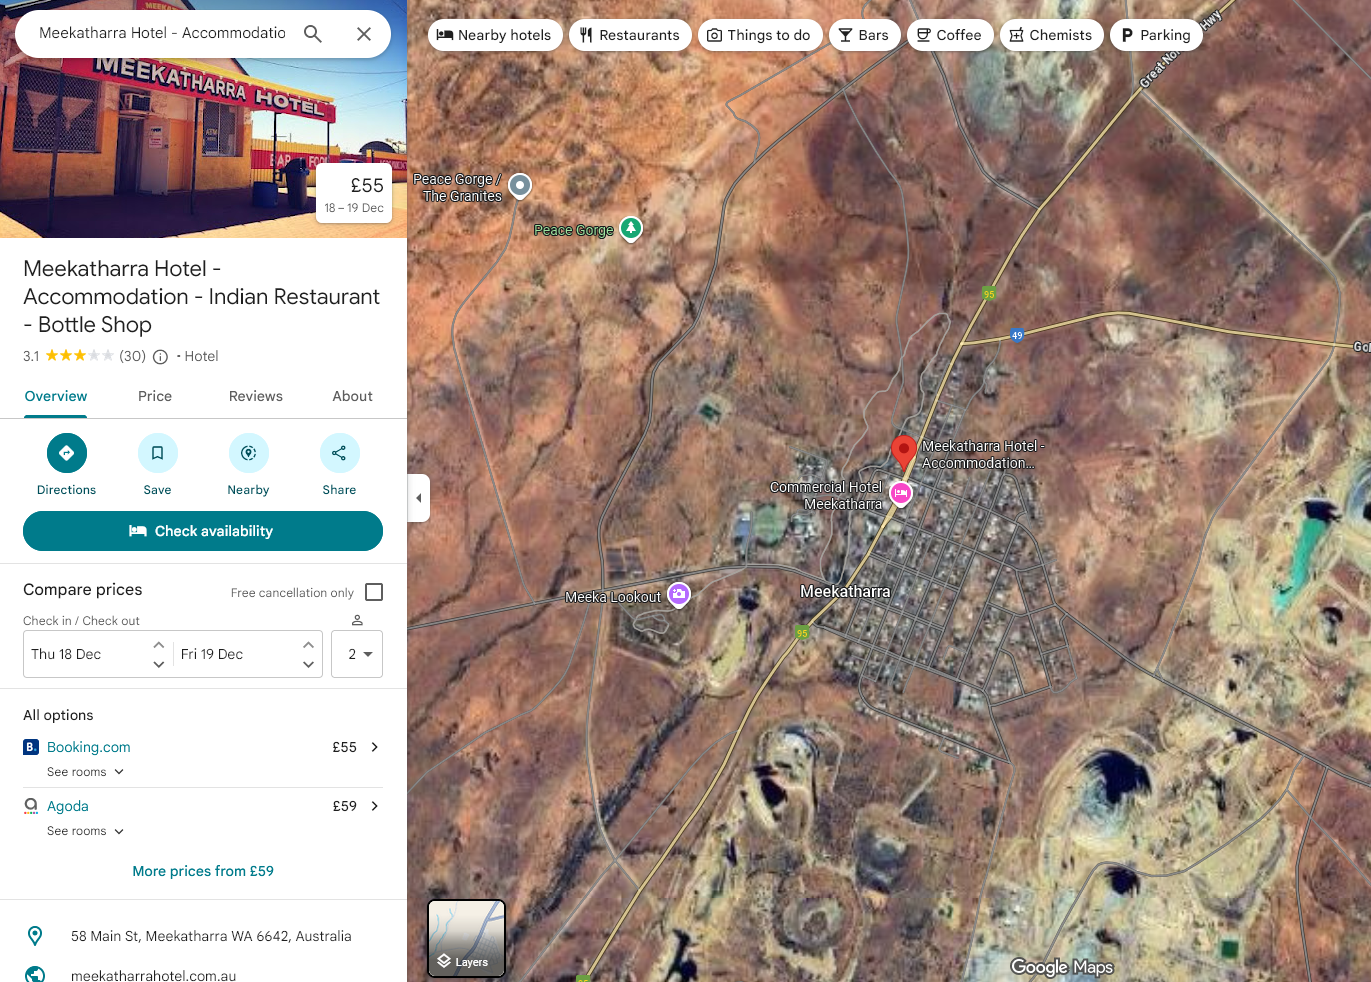Image resolution: width=1371 pixels, height=982 pixels.
Task: Open the Booking.com £55 offer arrow
Action: (x=375, y=747)
